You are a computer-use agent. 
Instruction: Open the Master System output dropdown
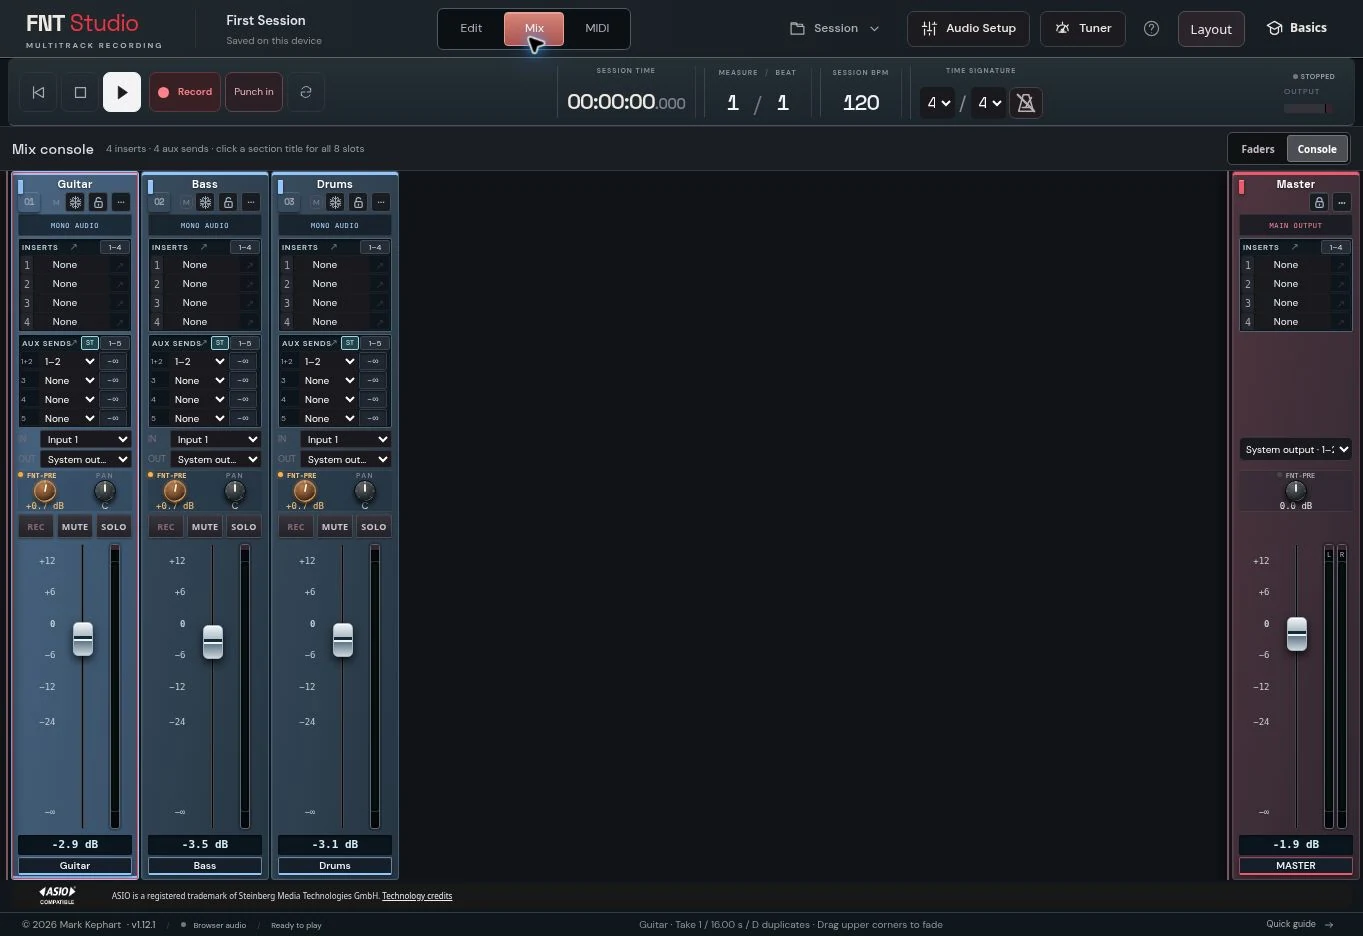coord(1296,450)
